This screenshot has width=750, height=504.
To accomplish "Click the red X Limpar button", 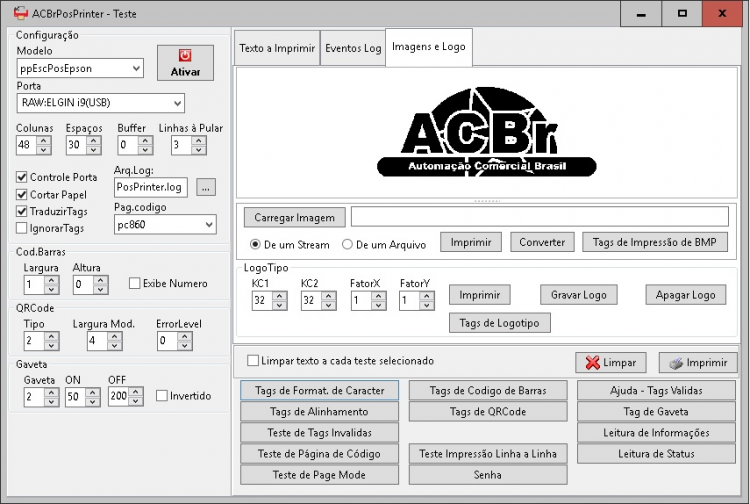I will 611,362.
